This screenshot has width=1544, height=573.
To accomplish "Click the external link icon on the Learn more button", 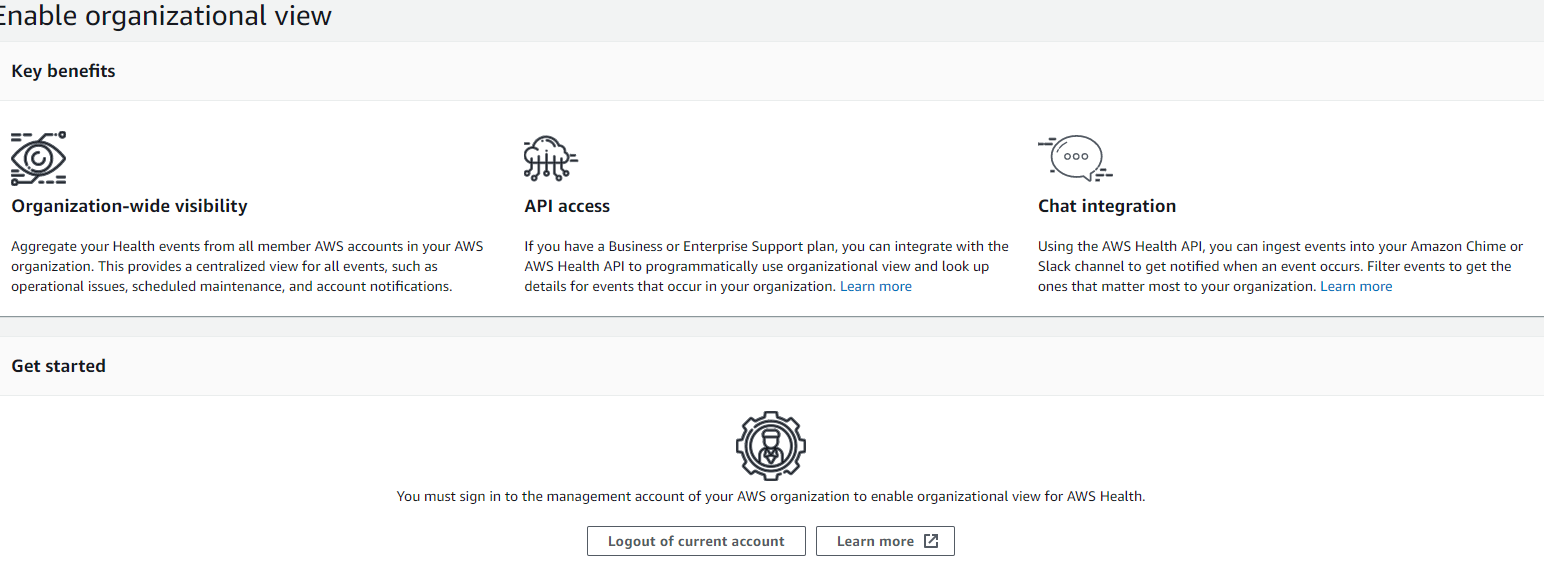I will [x=931, y=541].
